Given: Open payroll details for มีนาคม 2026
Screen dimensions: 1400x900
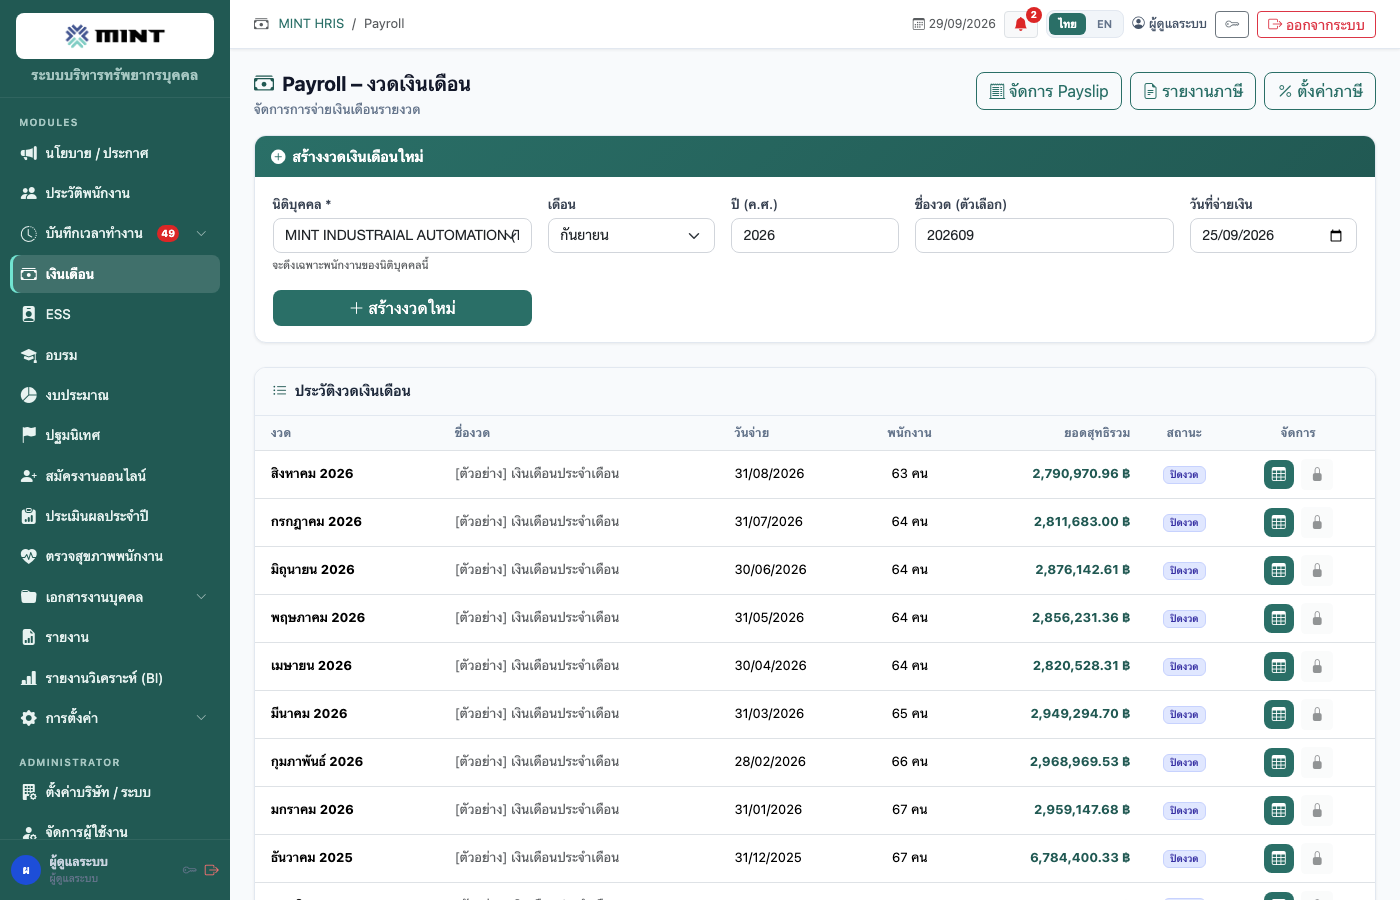Looking at the screenshot, I should (1279, 715).
